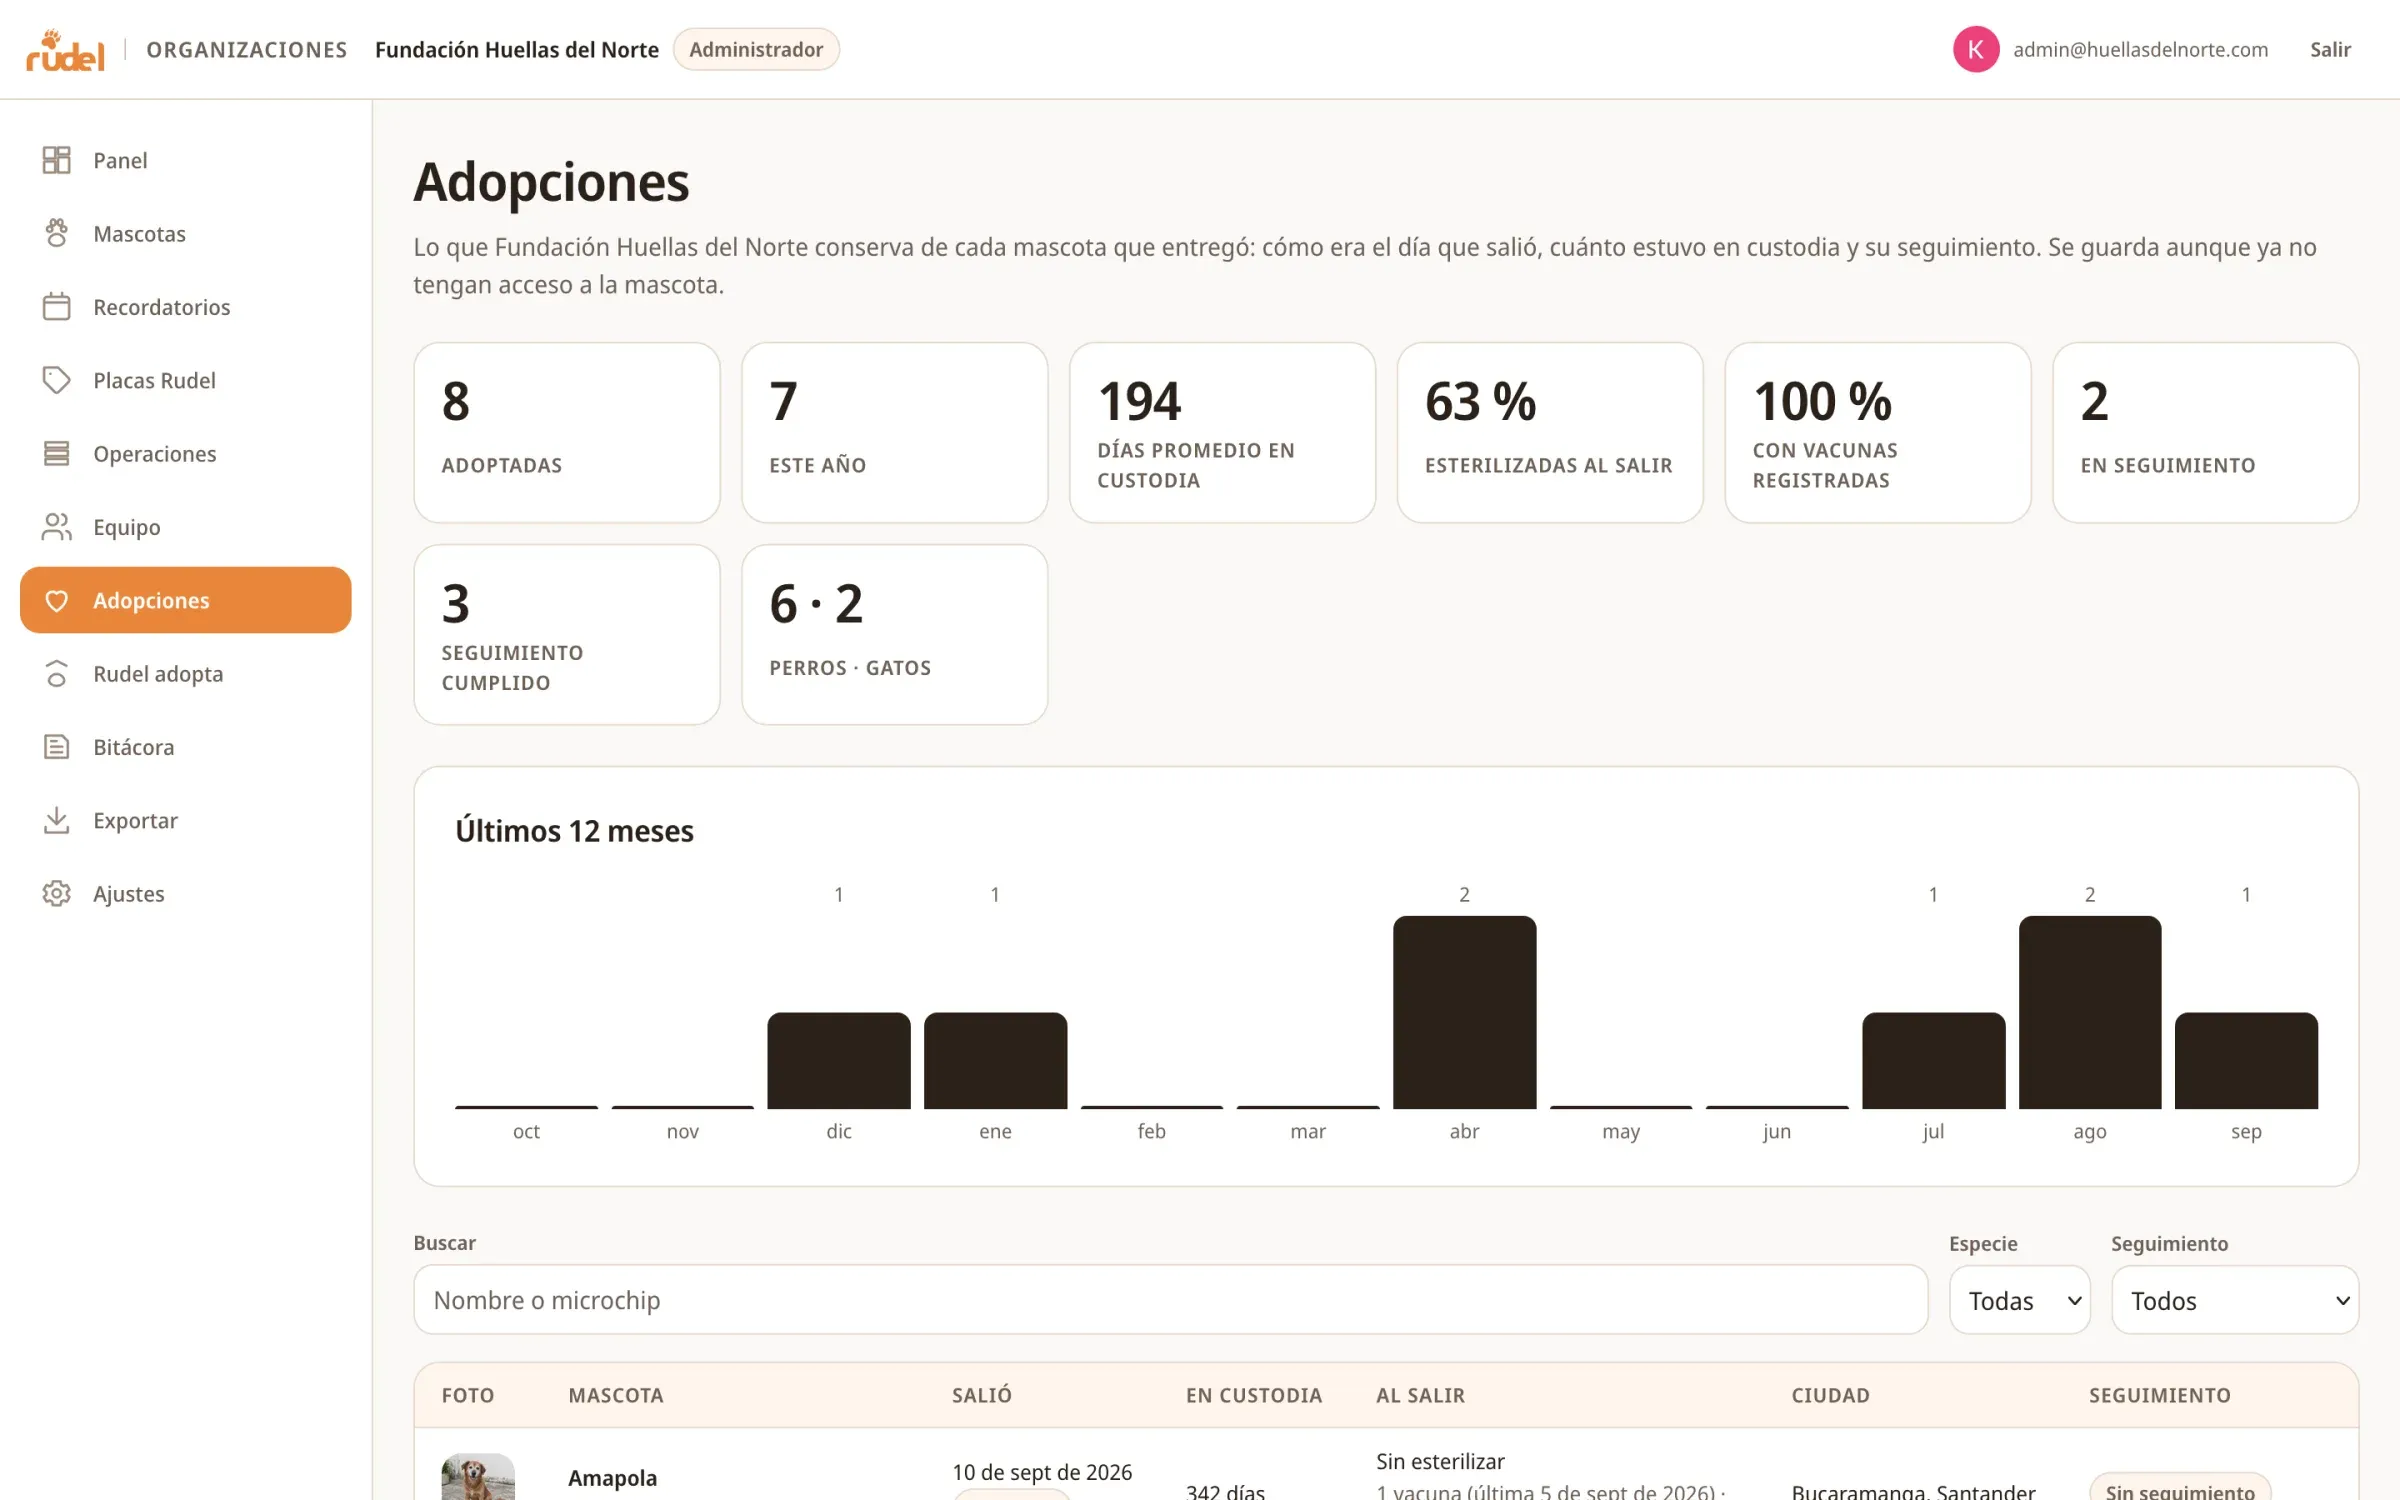Open Operaciones stack icon
2400x1500 pixels.
click(x=57, y=453)
